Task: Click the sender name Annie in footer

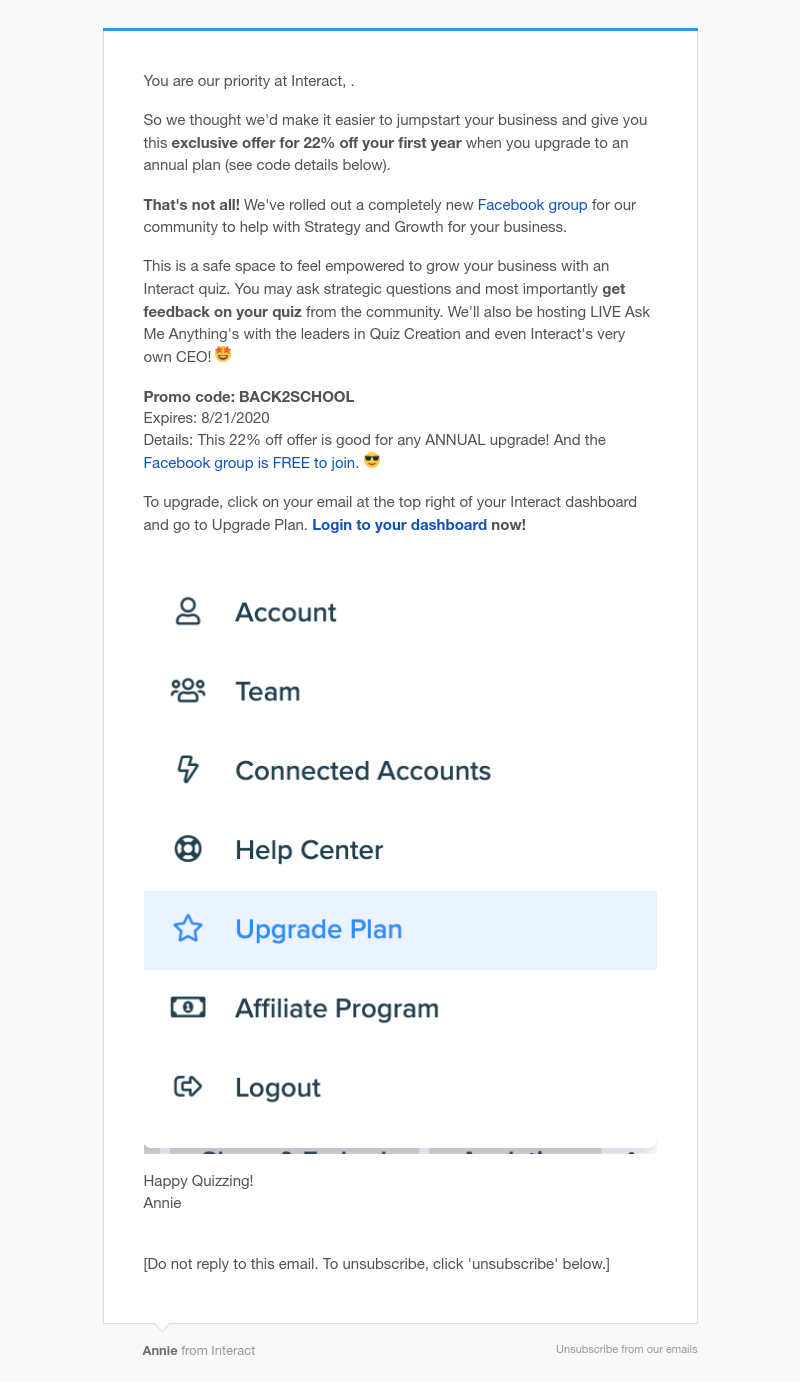Action: pos(160,1350)
